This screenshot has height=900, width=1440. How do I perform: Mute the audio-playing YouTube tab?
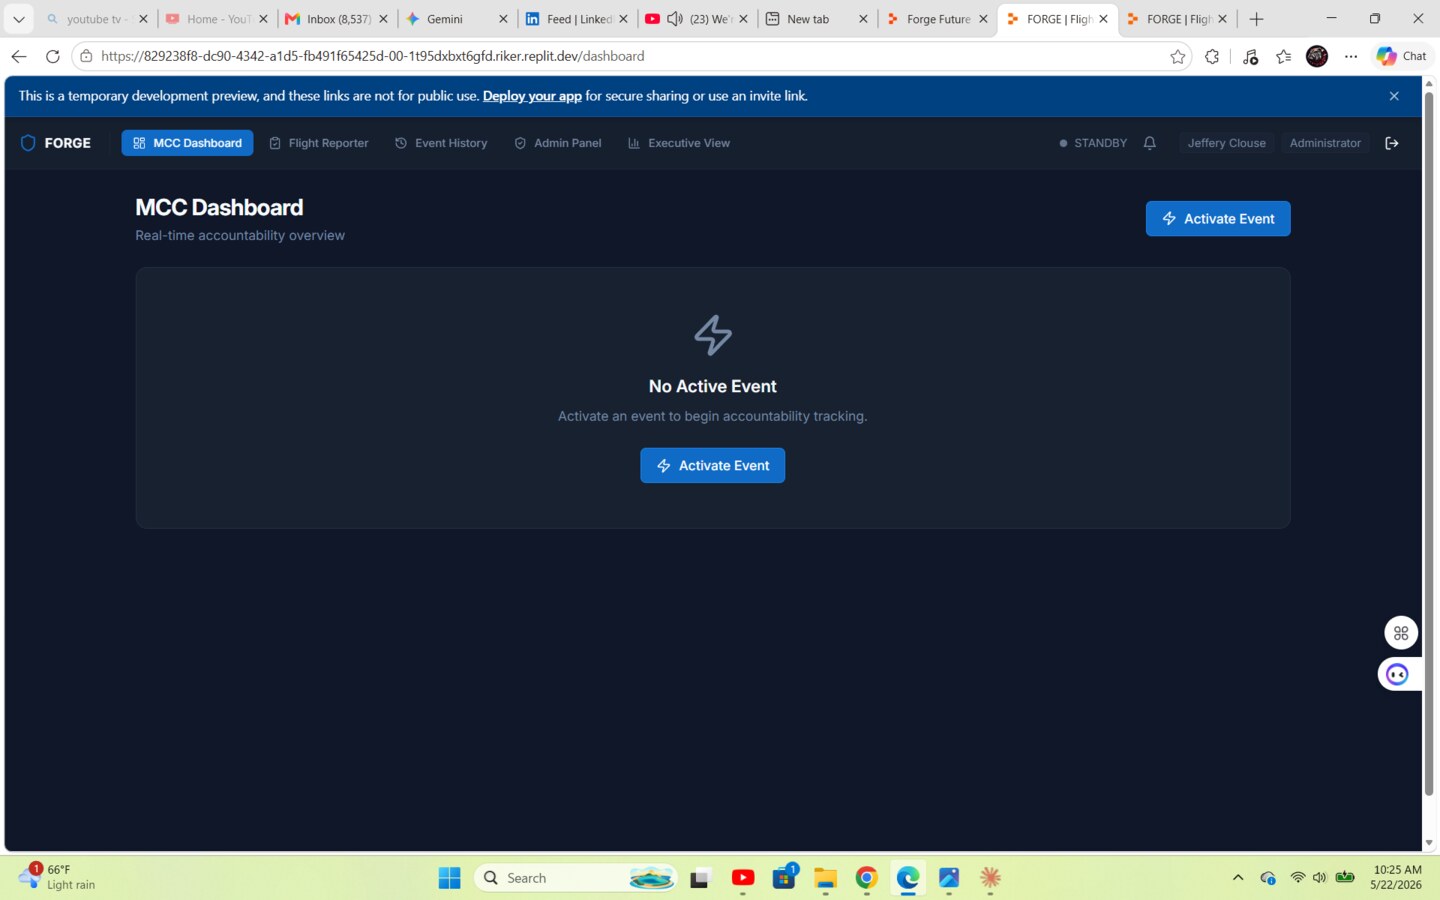tap(675, 19)
